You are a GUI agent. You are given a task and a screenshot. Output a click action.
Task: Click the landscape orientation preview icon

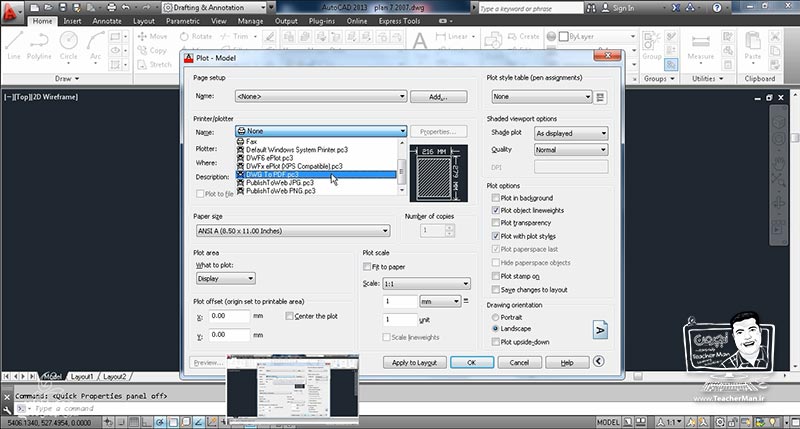(x=600, y=330)
